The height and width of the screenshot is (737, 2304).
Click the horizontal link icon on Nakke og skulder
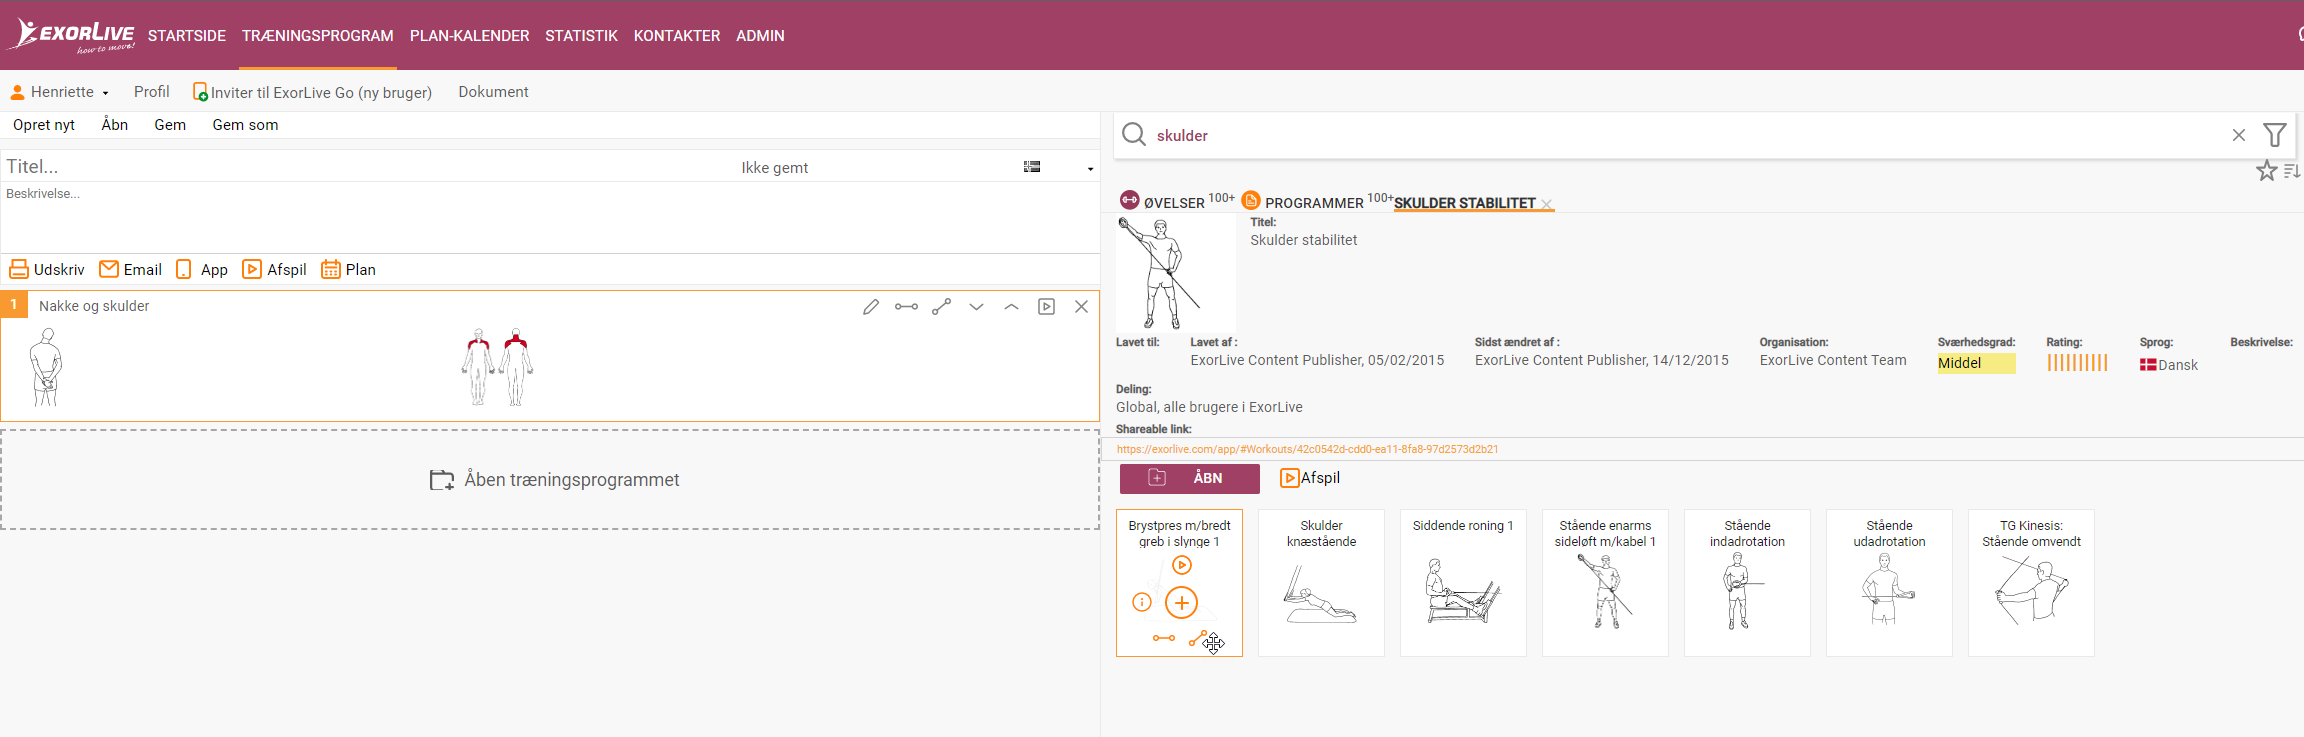[906, 307]
